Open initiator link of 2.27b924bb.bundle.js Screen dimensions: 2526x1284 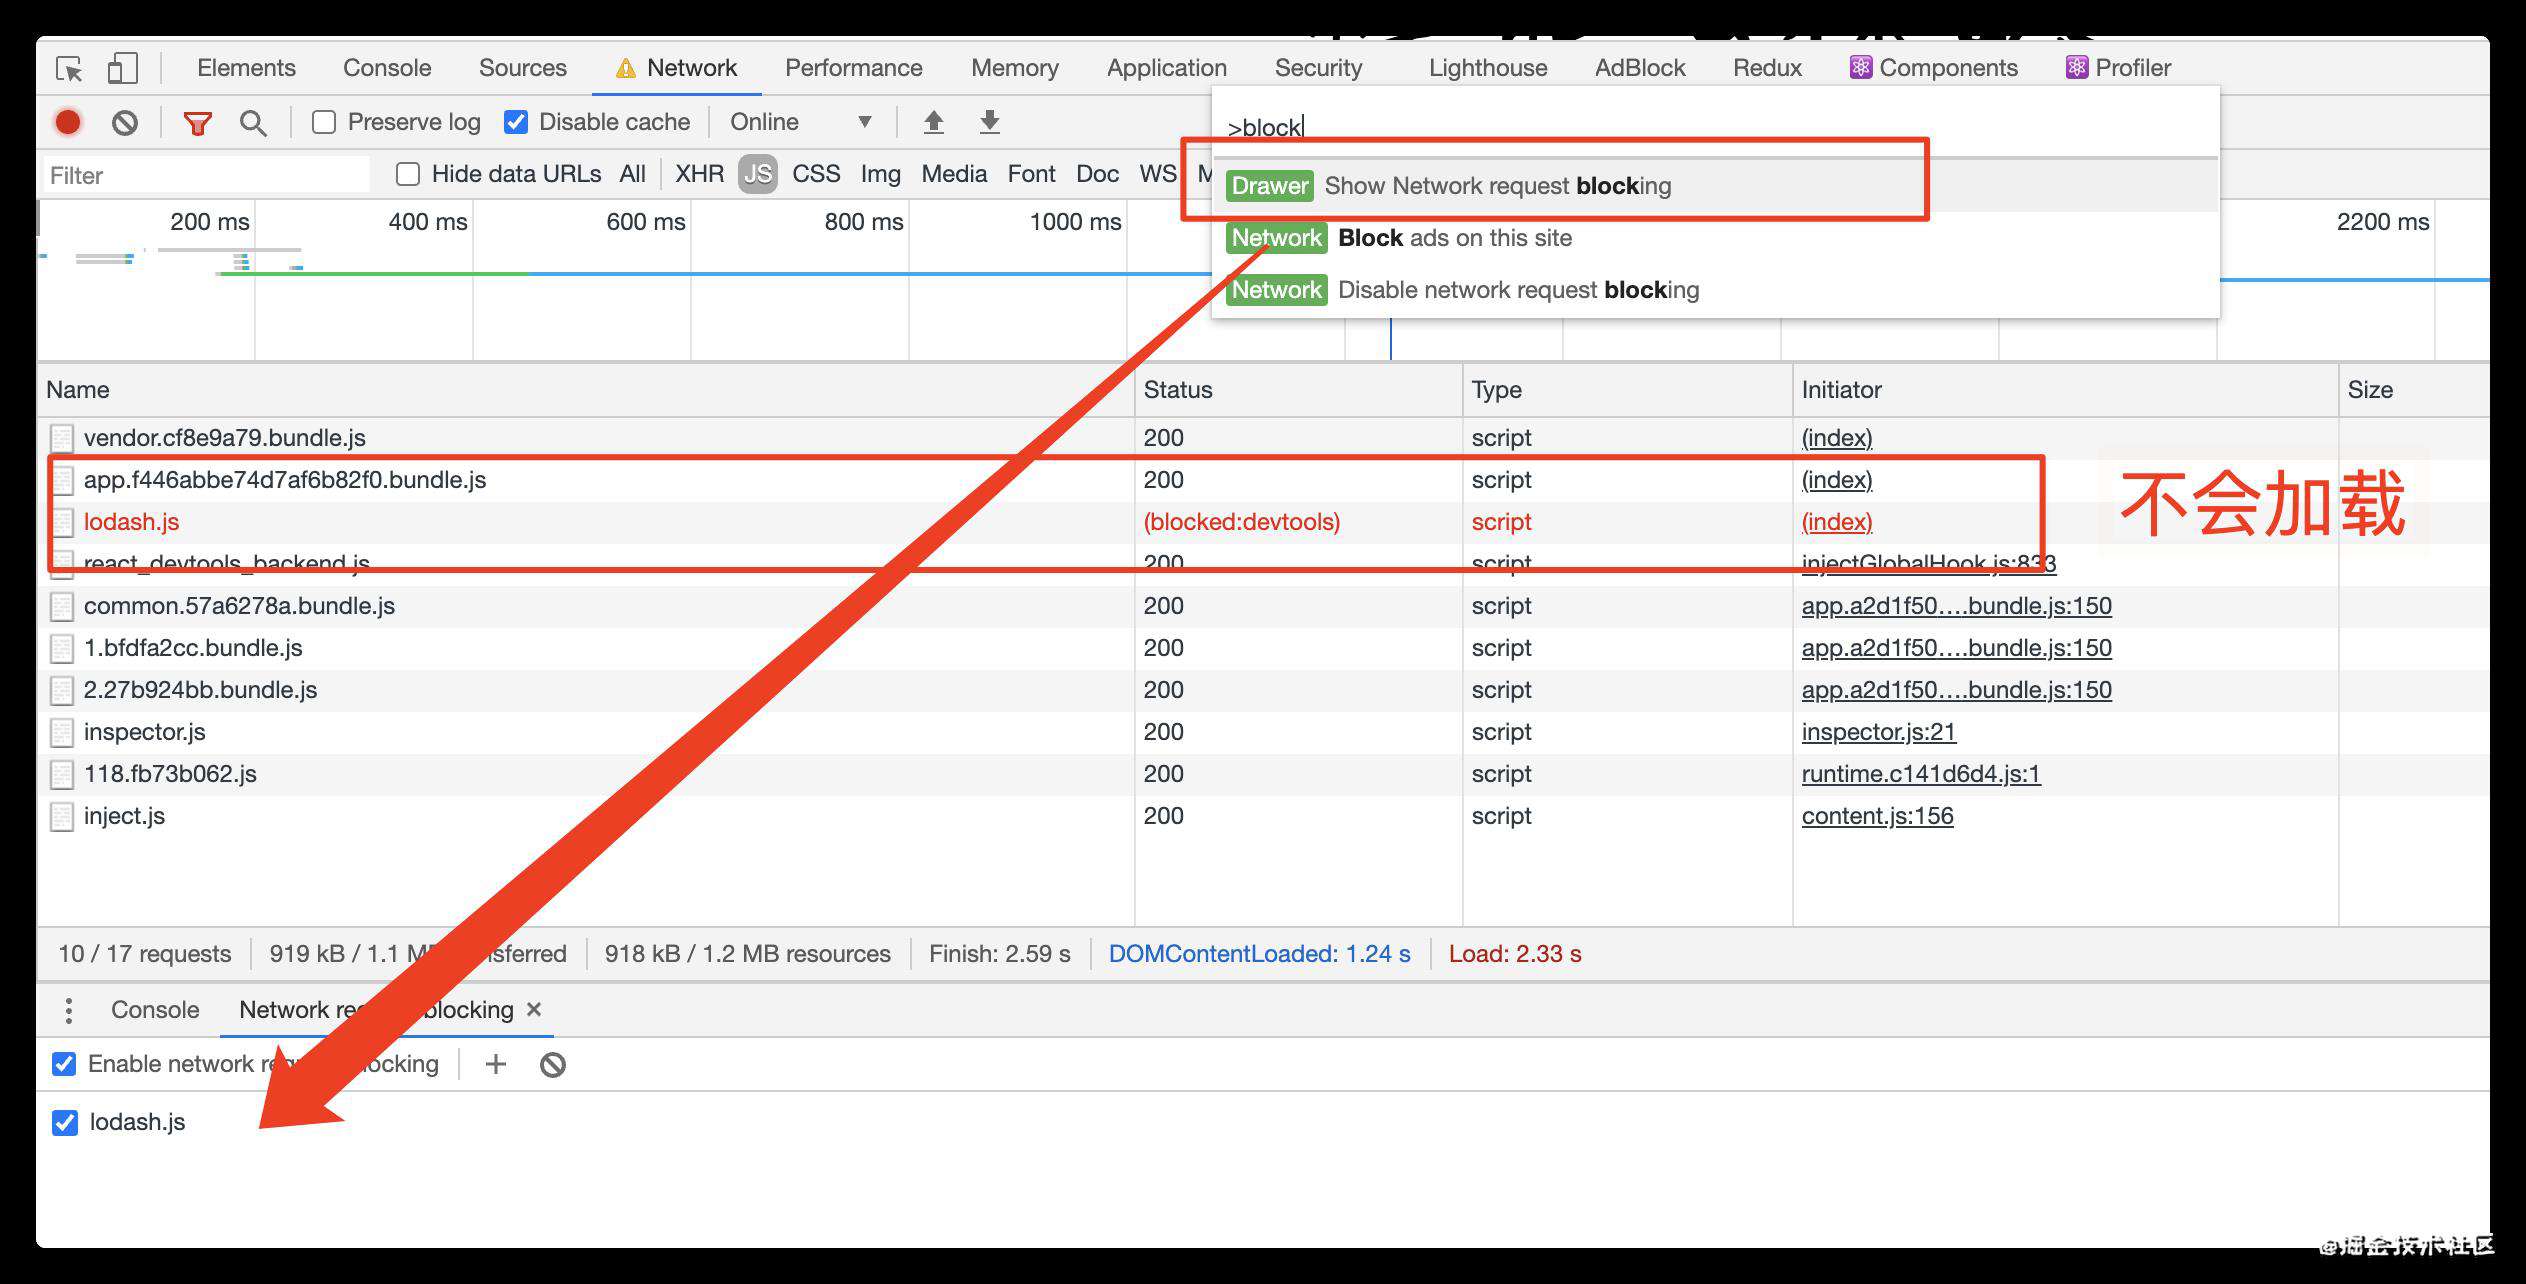click(x=1956, y=690)
